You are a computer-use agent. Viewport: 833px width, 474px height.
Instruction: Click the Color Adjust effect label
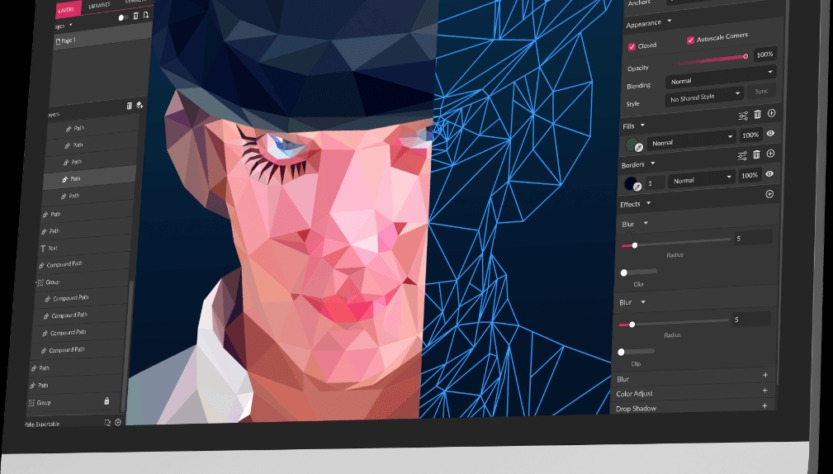coord(634,394)
